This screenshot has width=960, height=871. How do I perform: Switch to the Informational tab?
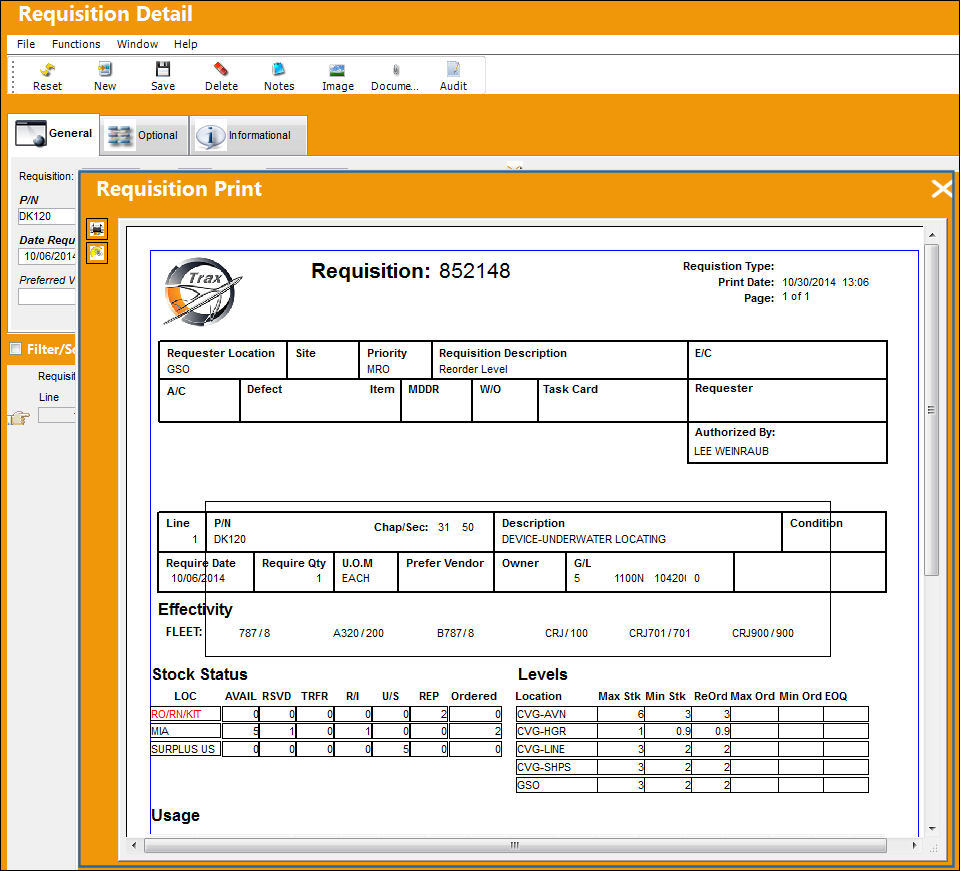(248, 135)
